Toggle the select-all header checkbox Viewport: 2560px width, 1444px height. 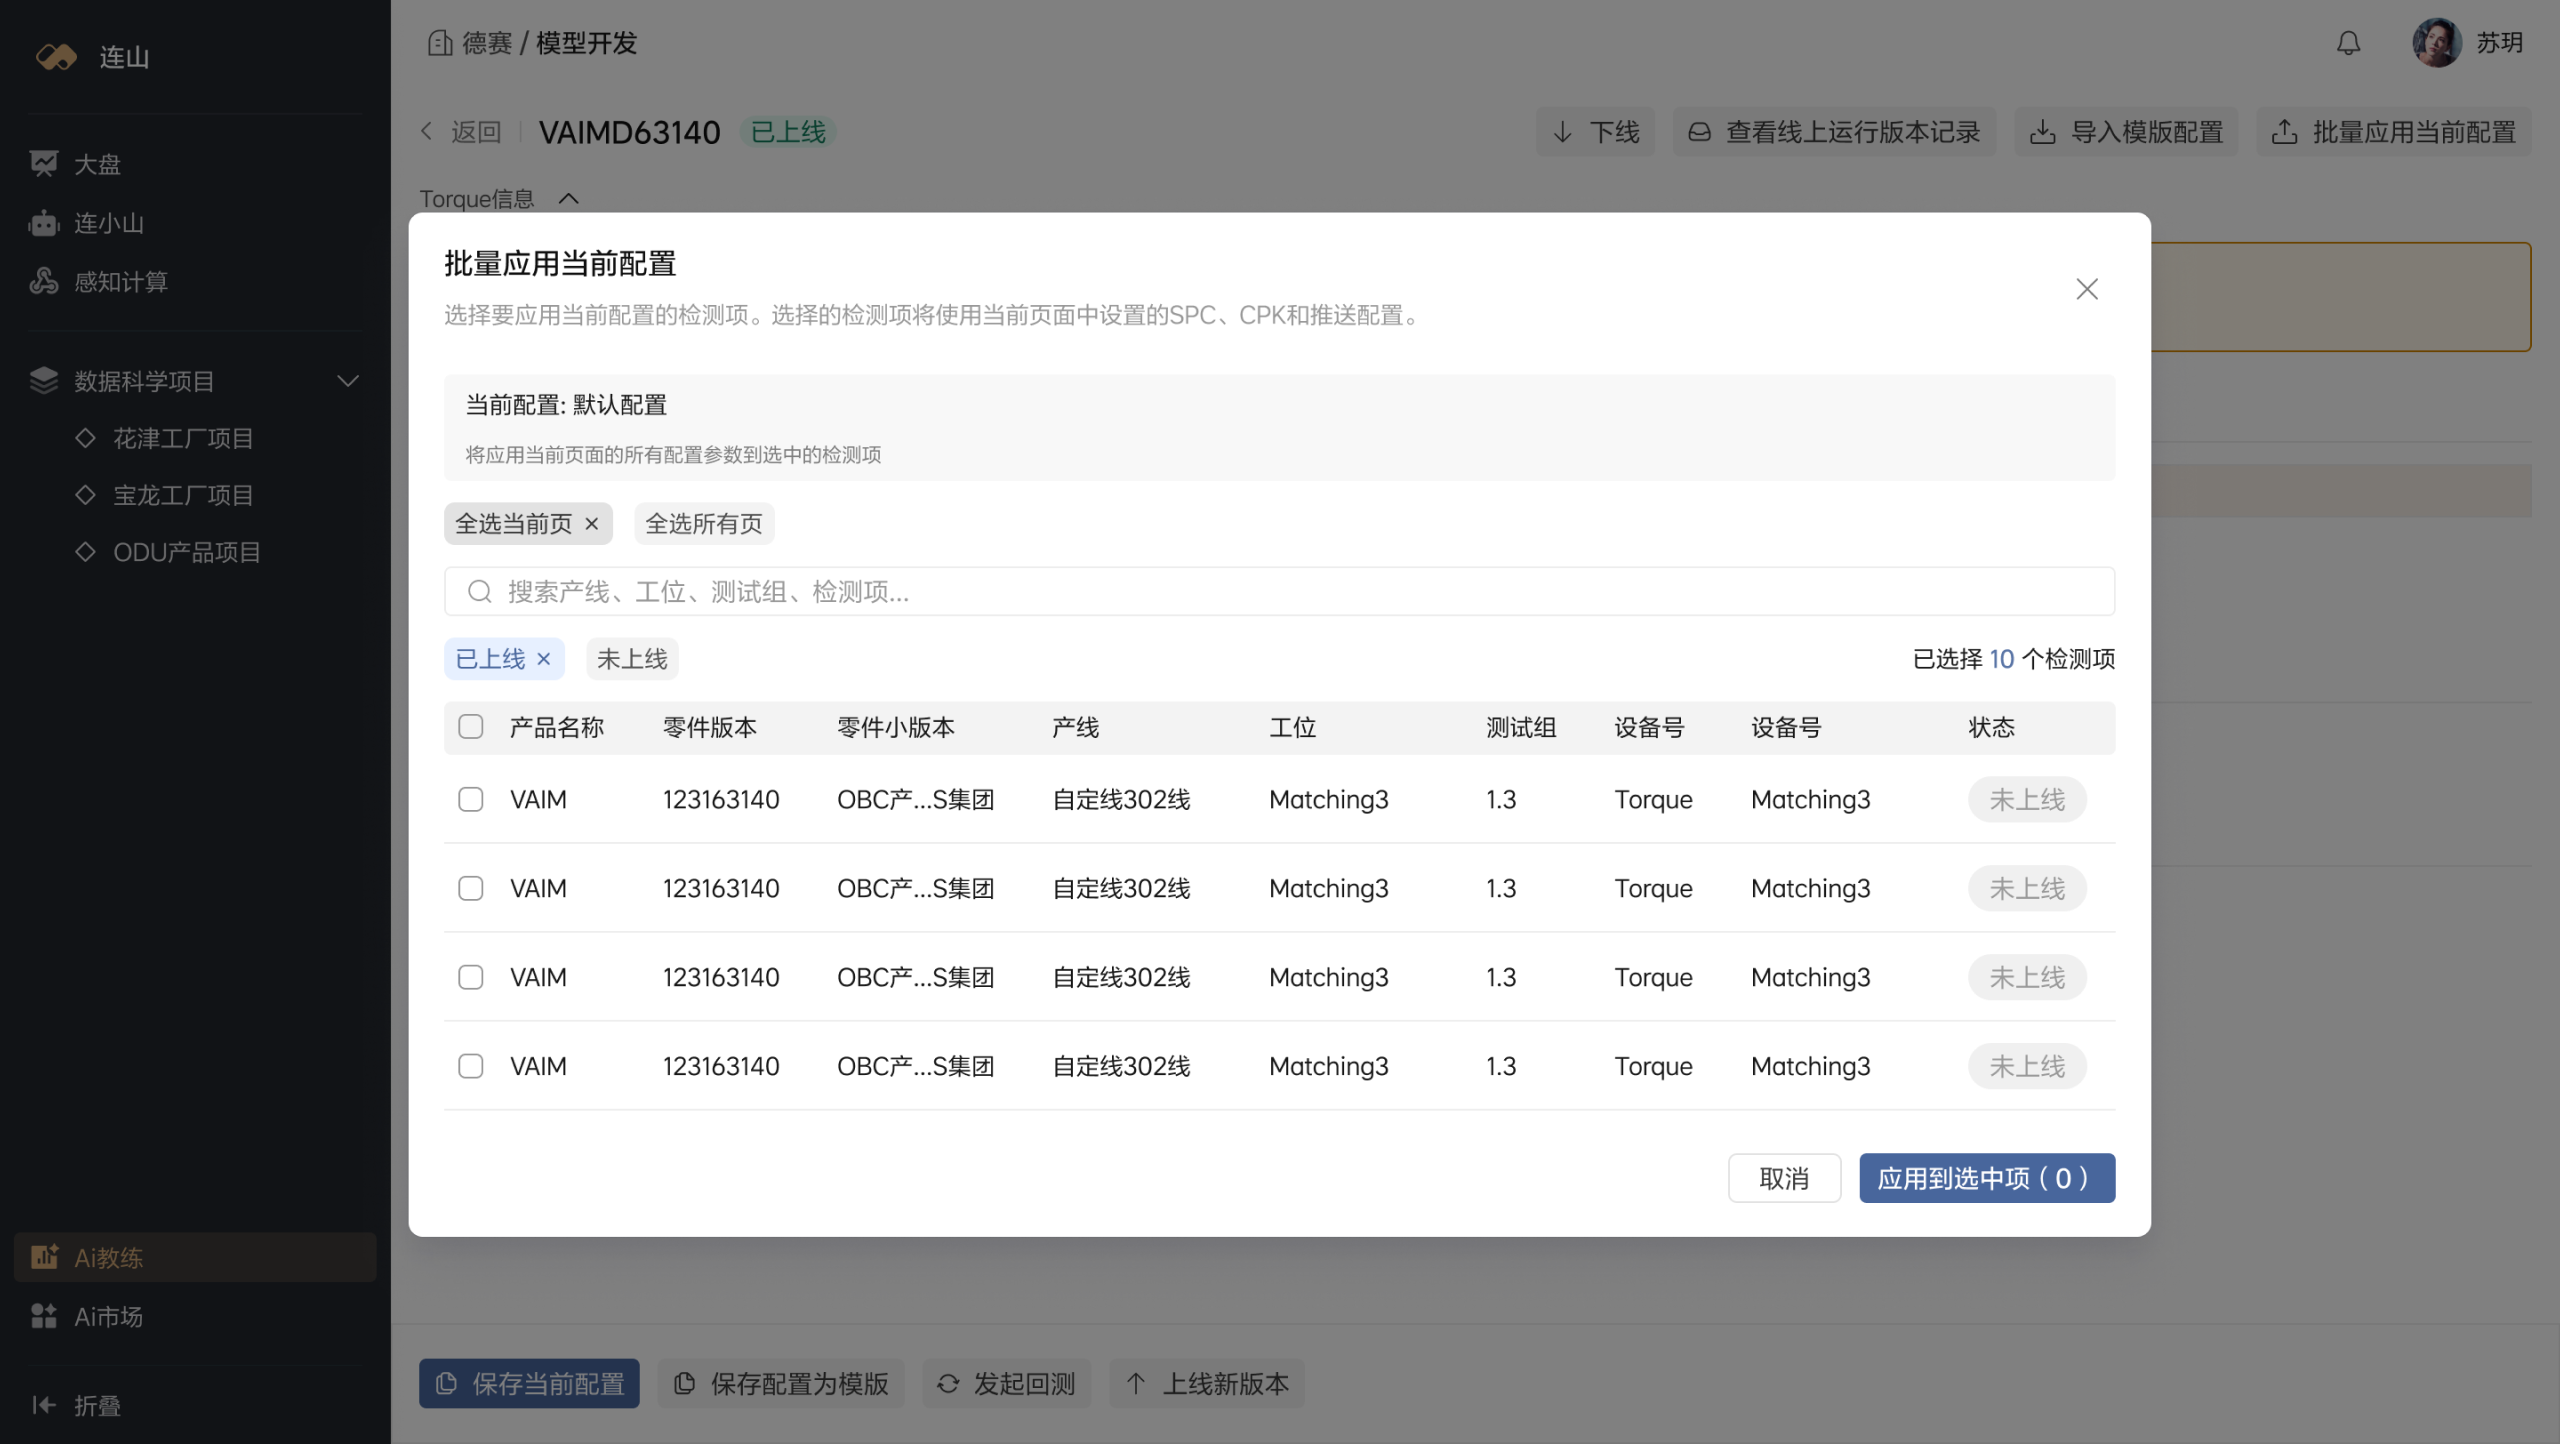point(470,727)
